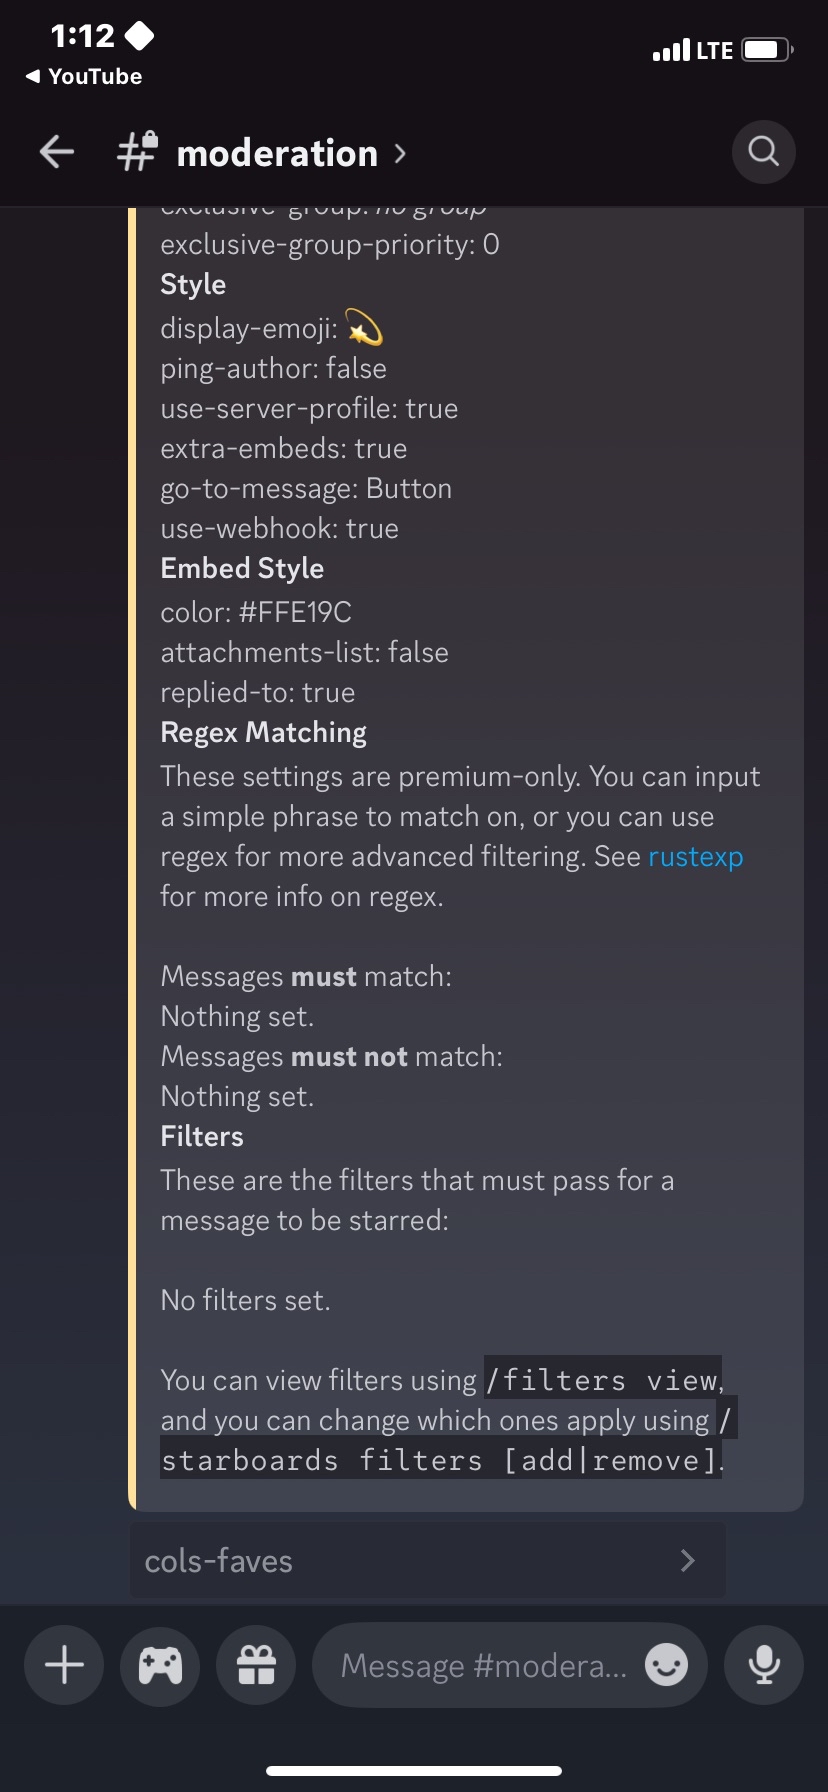828x1792 pixels.
Task: Open the rustexp link
Action: [x=695, y=857]
